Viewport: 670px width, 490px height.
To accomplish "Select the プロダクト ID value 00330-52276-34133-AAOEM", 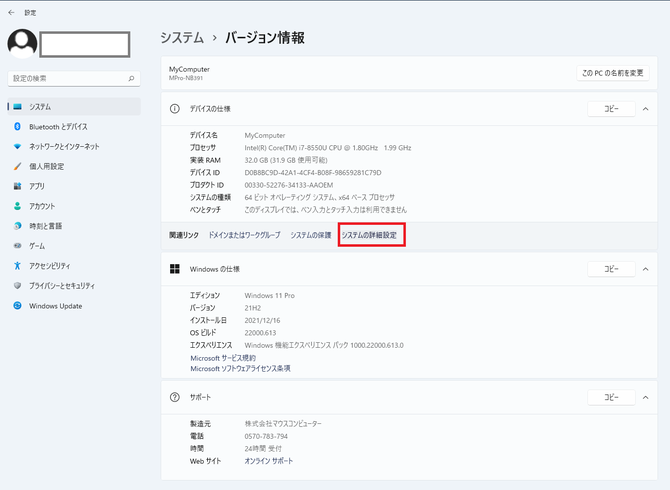I will [289, 185].
